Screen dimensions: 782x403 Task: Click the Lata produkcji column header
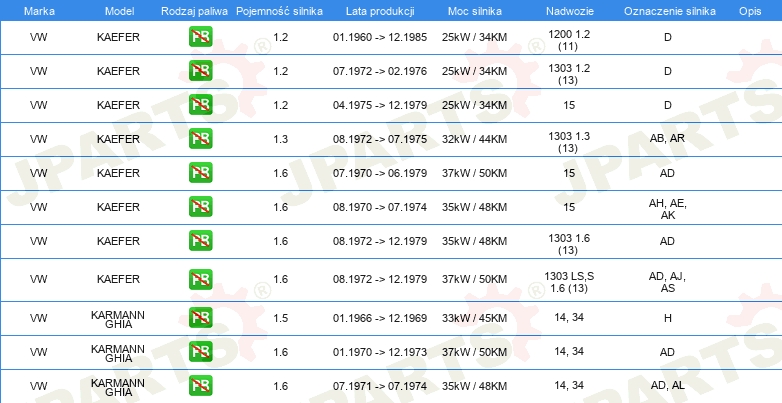380,11
